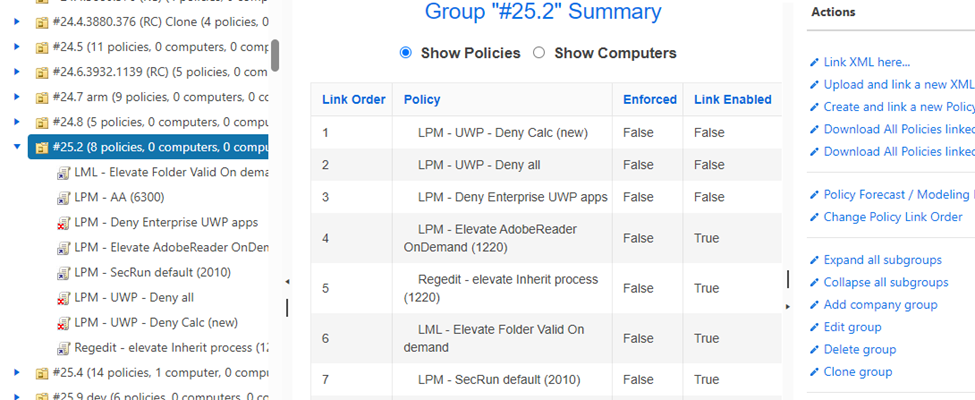975x400 pixels.
Task: Click the pencil icon next to Clone group
Action: [814, 372]
